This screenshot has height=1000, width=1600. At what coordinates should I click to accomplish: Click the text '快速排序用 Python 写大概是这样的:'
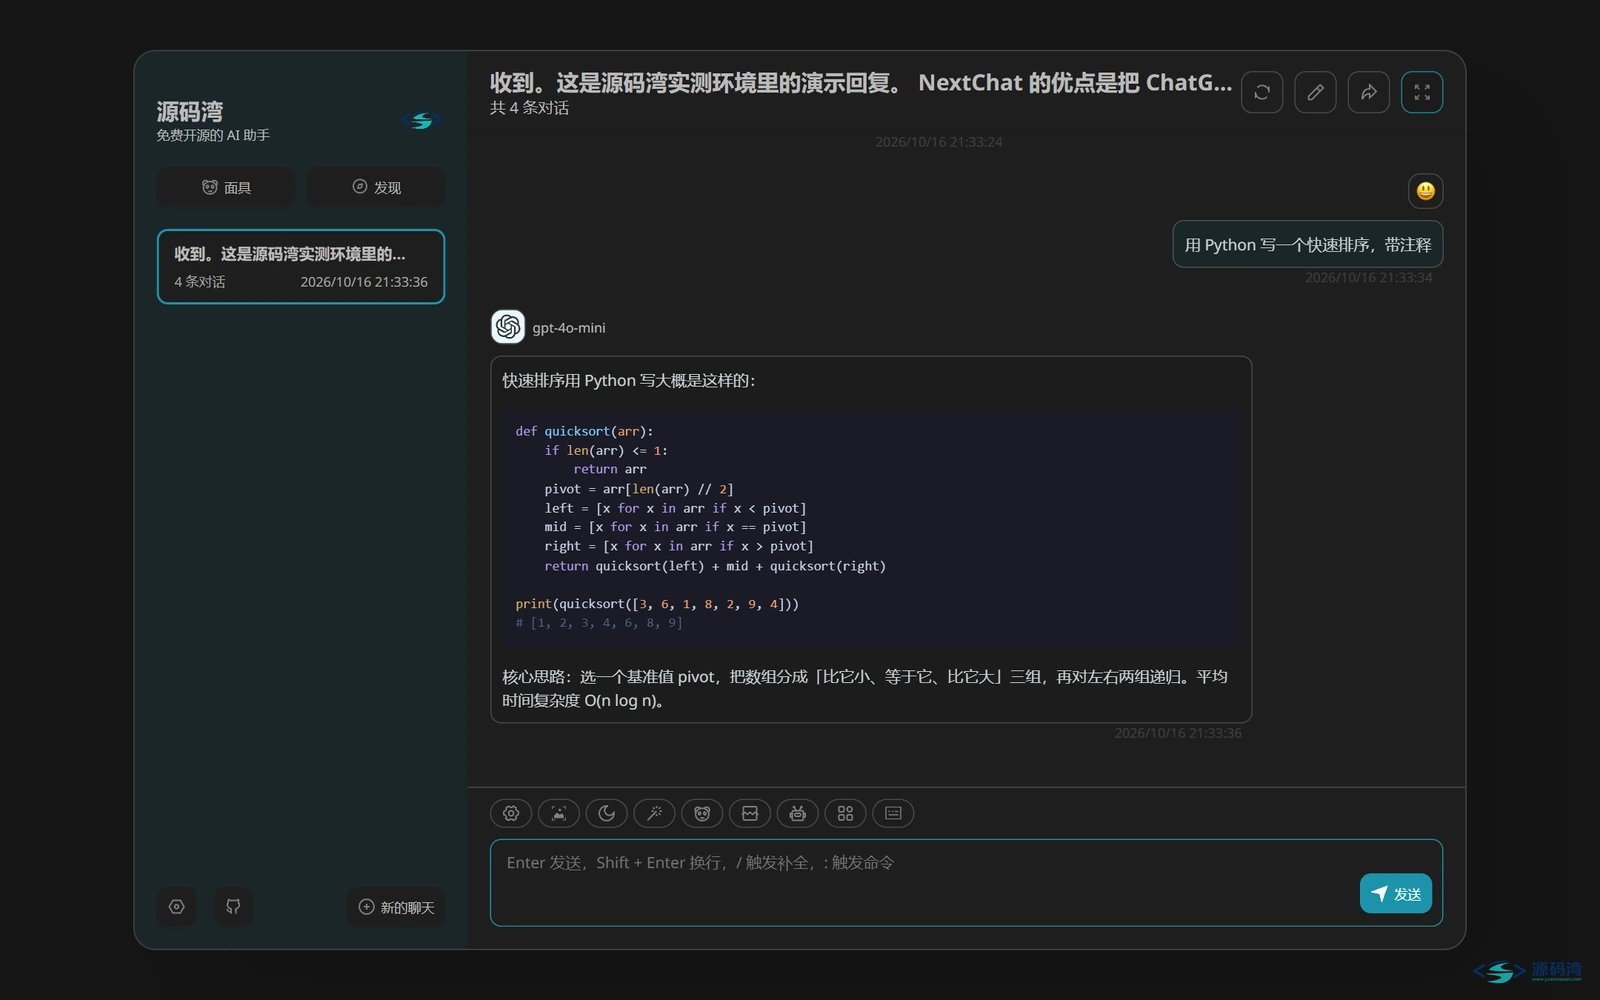click(629, 381)
